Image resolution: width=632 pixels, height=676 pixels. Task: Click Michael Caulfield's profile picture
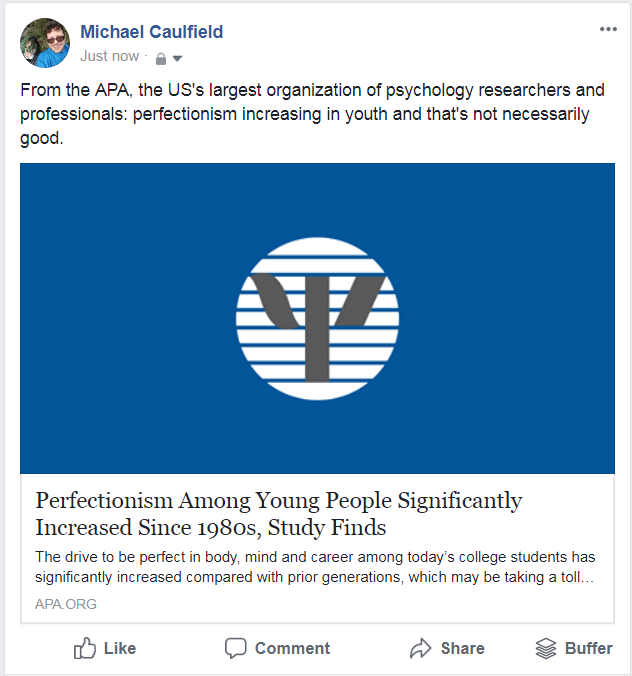coord(45,43)
